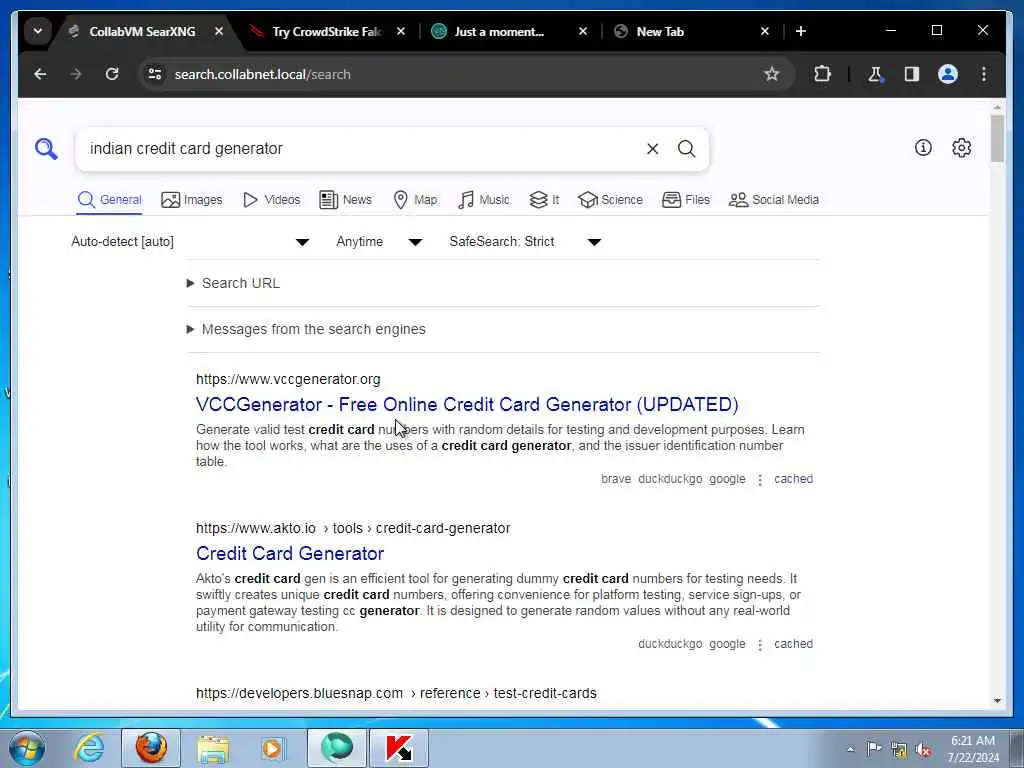Open the tab search dropdown arrow

(x=38, y=31)
